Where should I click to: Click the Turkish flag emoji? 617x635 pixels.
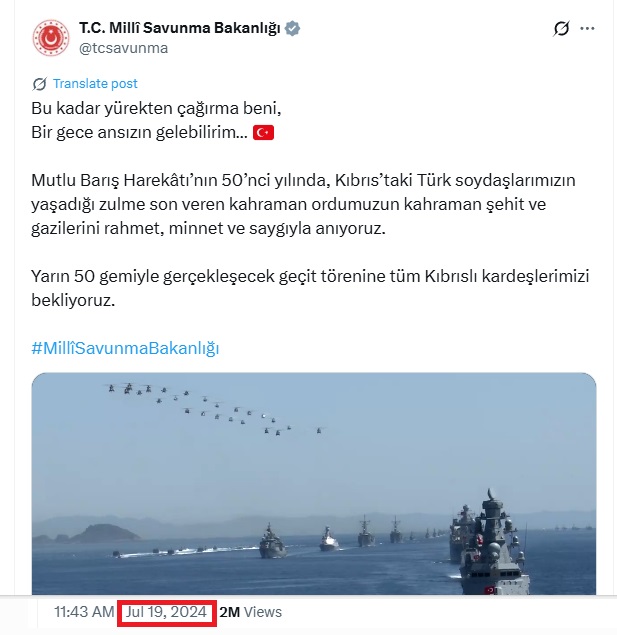(263, 132)
